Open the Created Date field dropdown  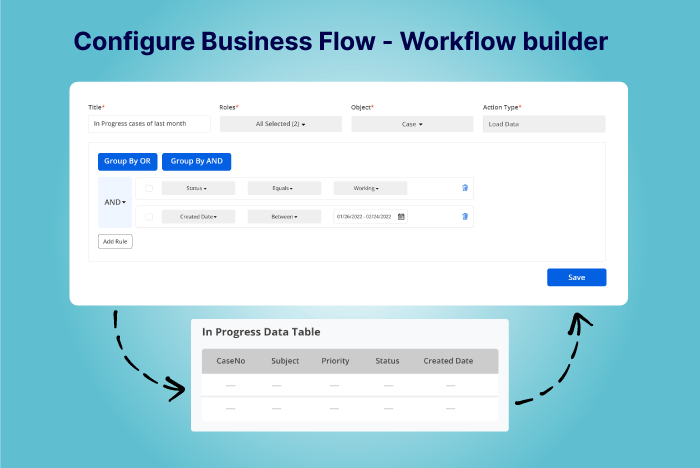click(x=197, y=216)
